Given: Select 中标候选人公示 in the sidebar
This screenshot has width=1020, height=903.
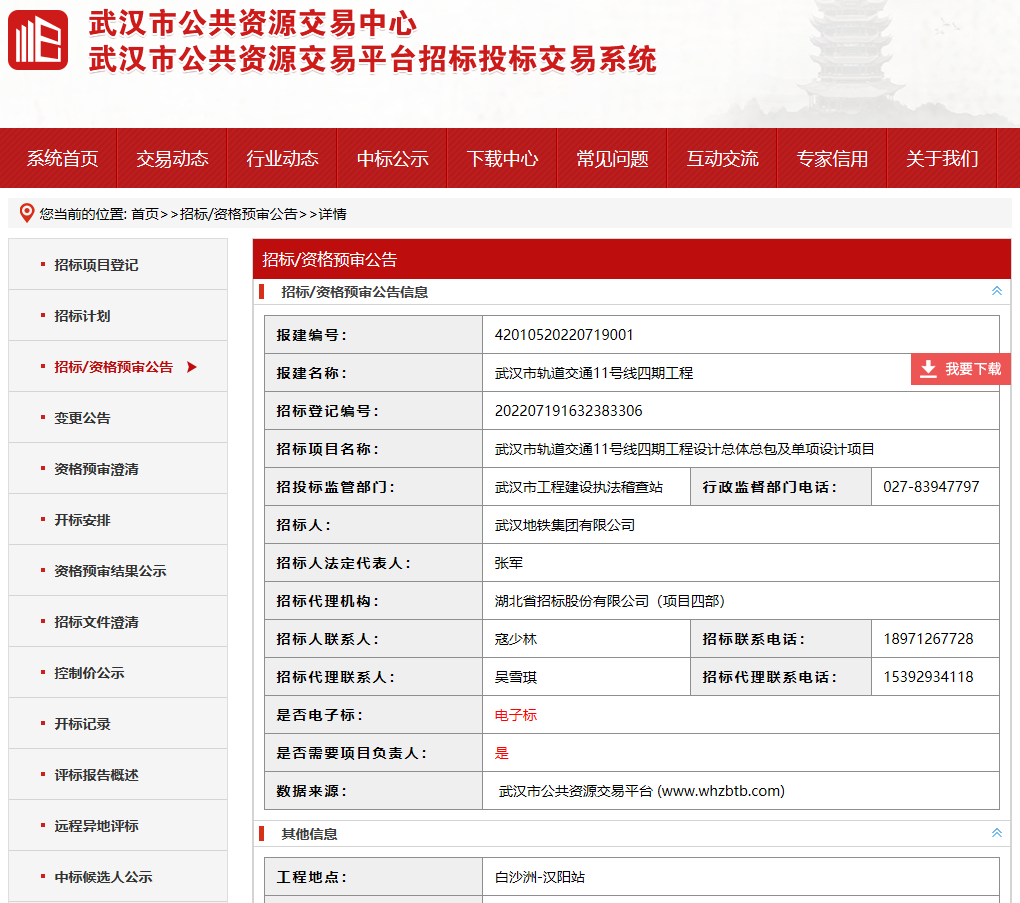Looking at the screenshot, I should tap(103, 877).
